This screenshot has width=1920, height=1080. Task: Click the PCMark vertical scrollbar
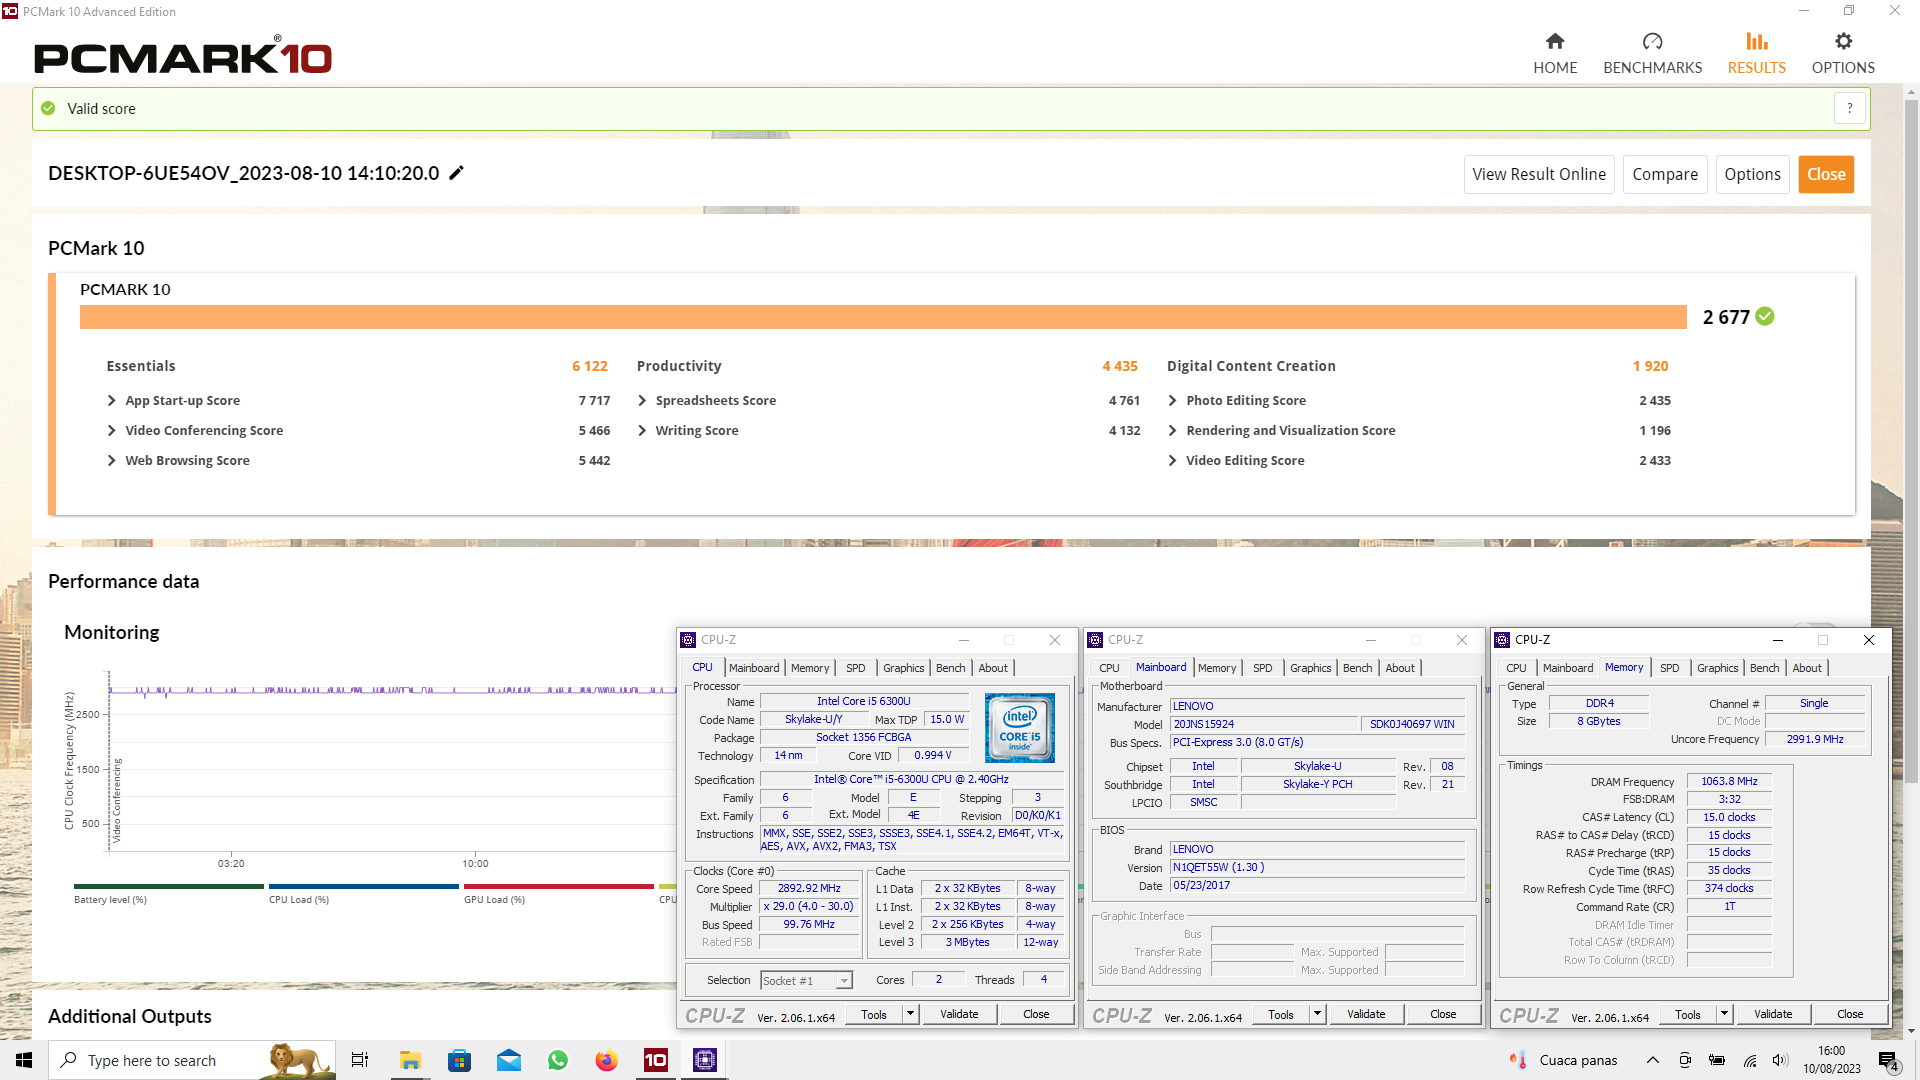point(1911,440)
